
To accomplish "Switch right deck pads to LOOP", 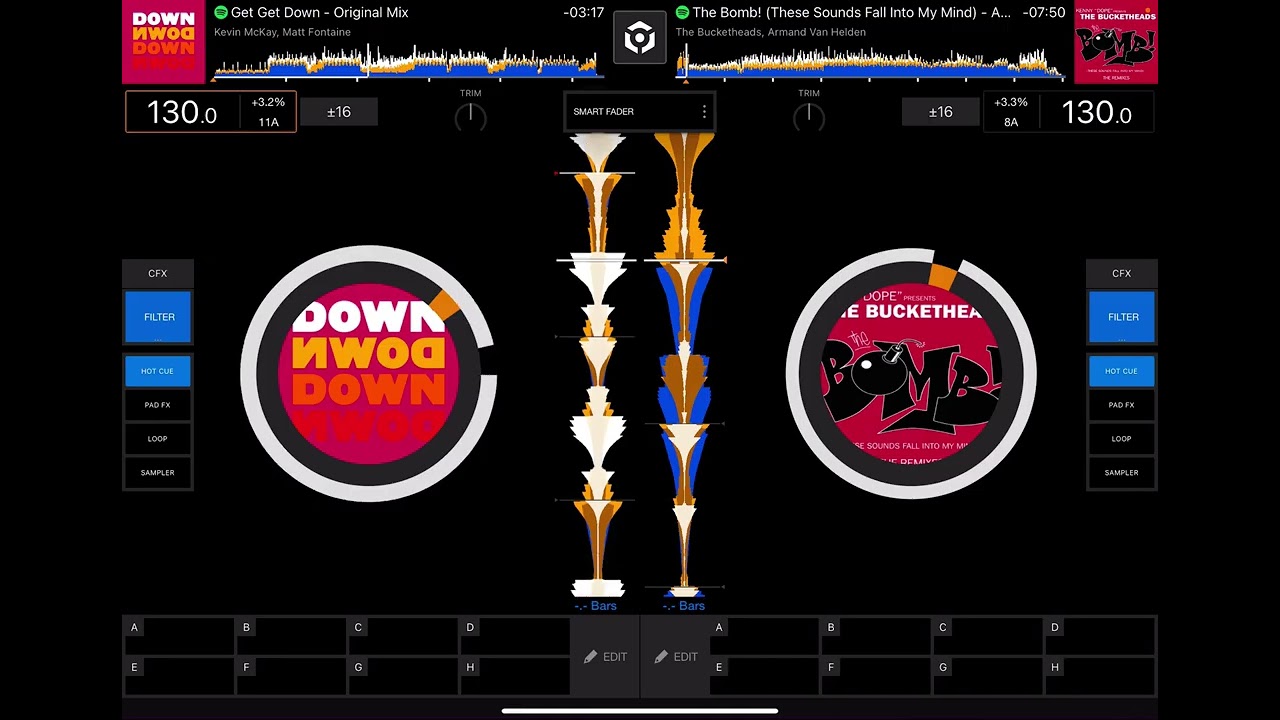I will pyautogui.click(x=1121, y=439).
